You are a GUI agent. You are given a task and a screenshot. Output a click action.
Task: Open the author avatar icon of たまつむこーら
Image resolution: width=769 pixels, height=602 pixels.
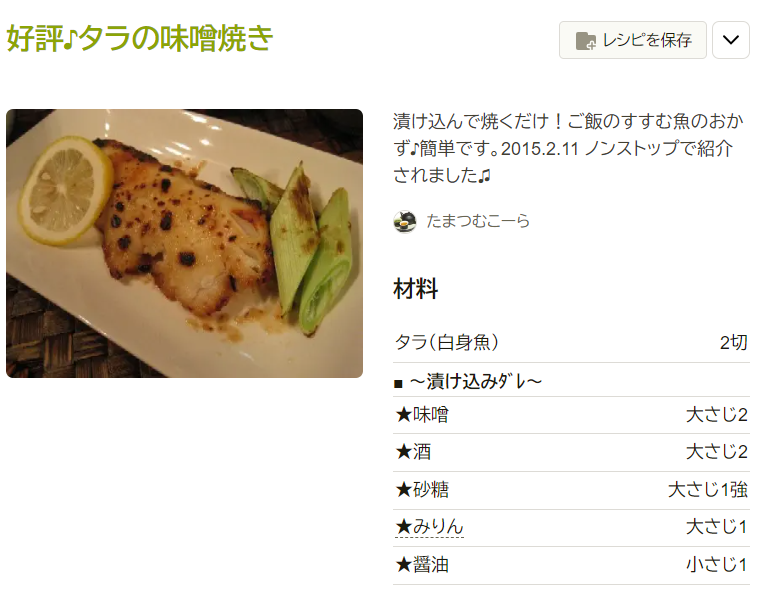405,222
